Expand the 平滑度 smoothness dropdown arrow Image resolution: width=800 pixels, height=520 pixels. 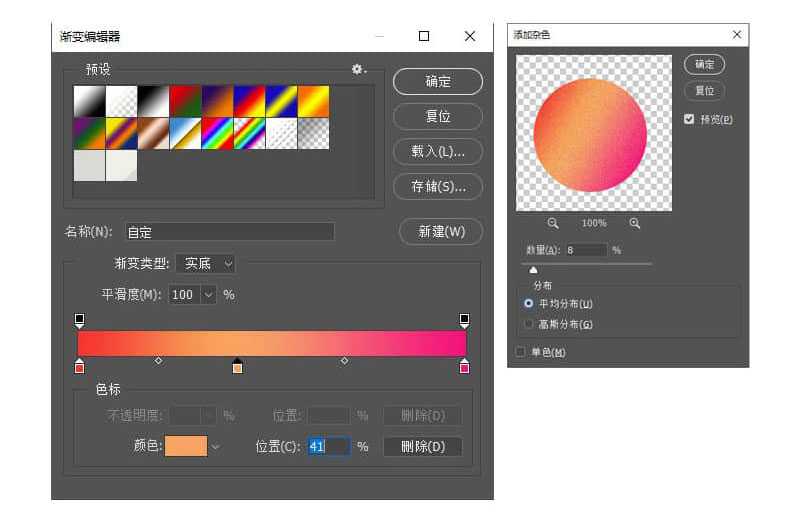pos(208,295)
